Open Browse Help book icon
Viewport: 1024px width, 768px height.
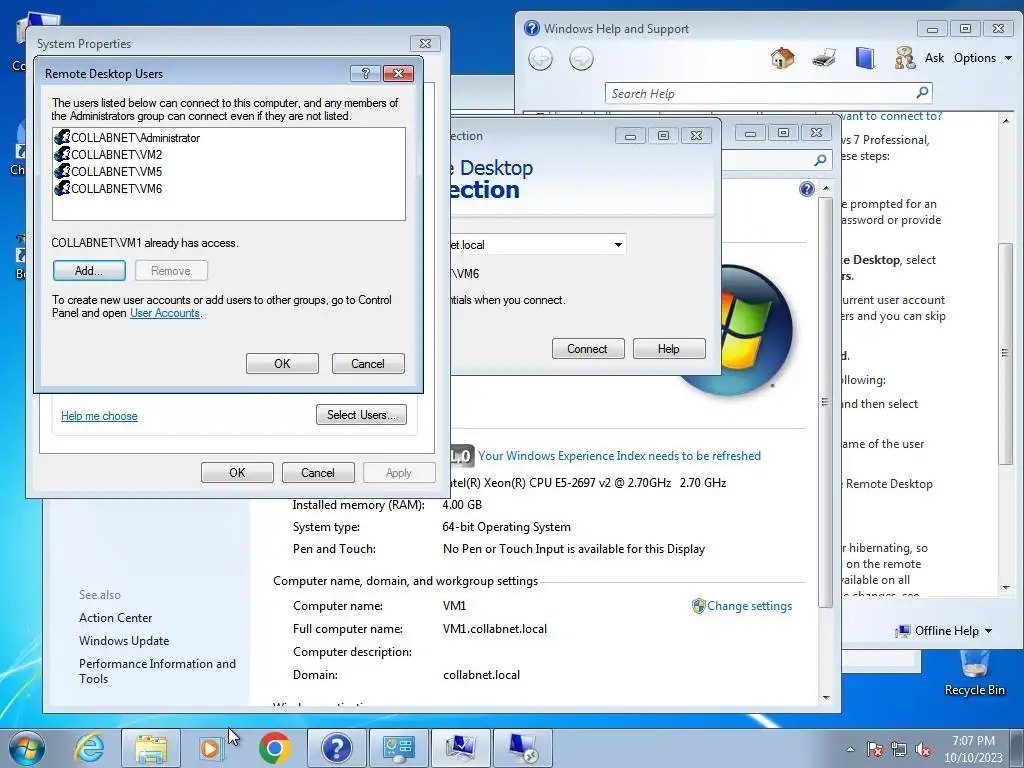point(865,58)
